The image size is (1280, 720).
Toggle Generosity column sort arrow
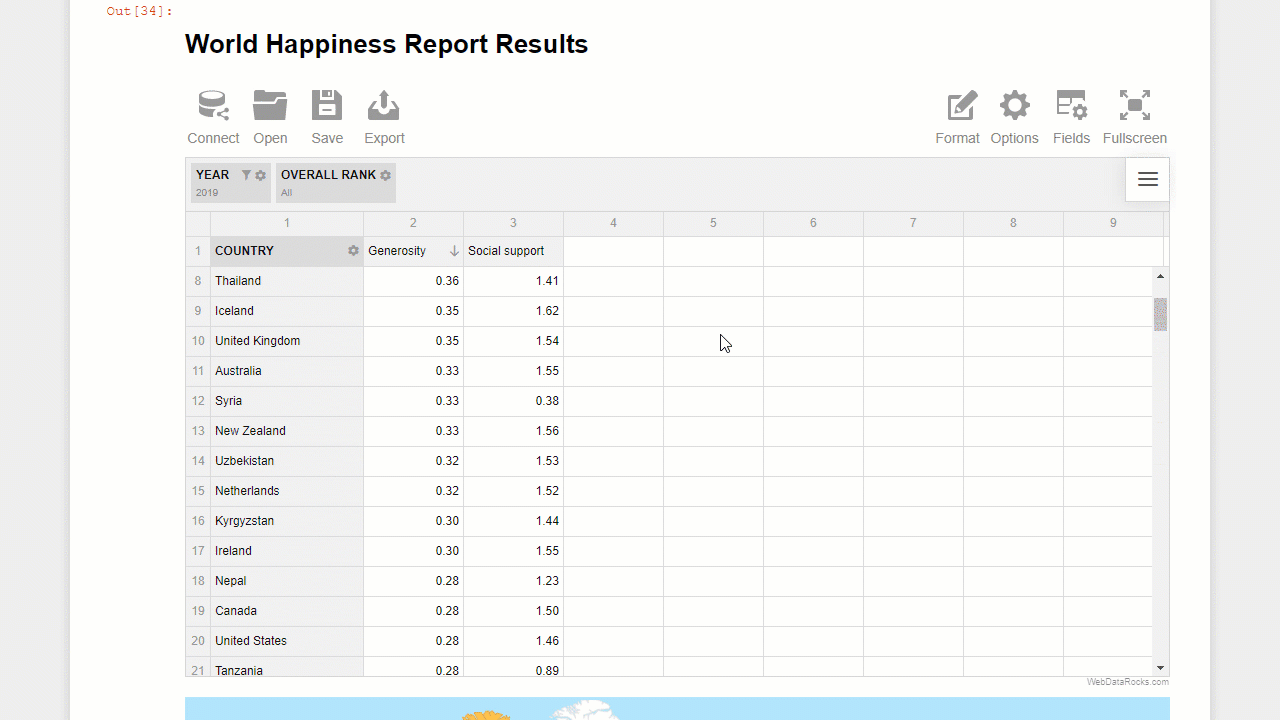[454, 251]
